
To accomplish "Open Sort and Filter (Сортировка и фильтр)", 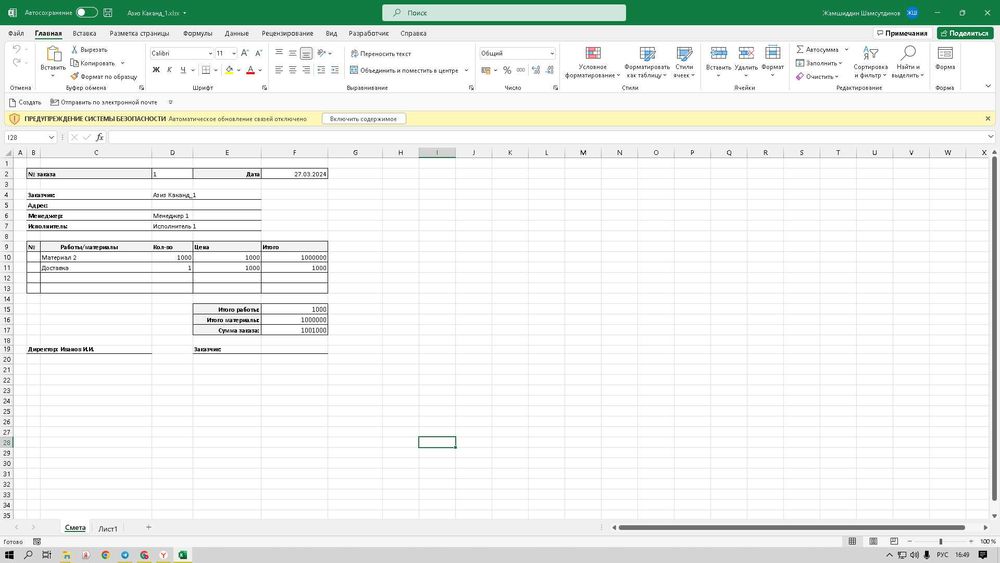I will 871,62.
